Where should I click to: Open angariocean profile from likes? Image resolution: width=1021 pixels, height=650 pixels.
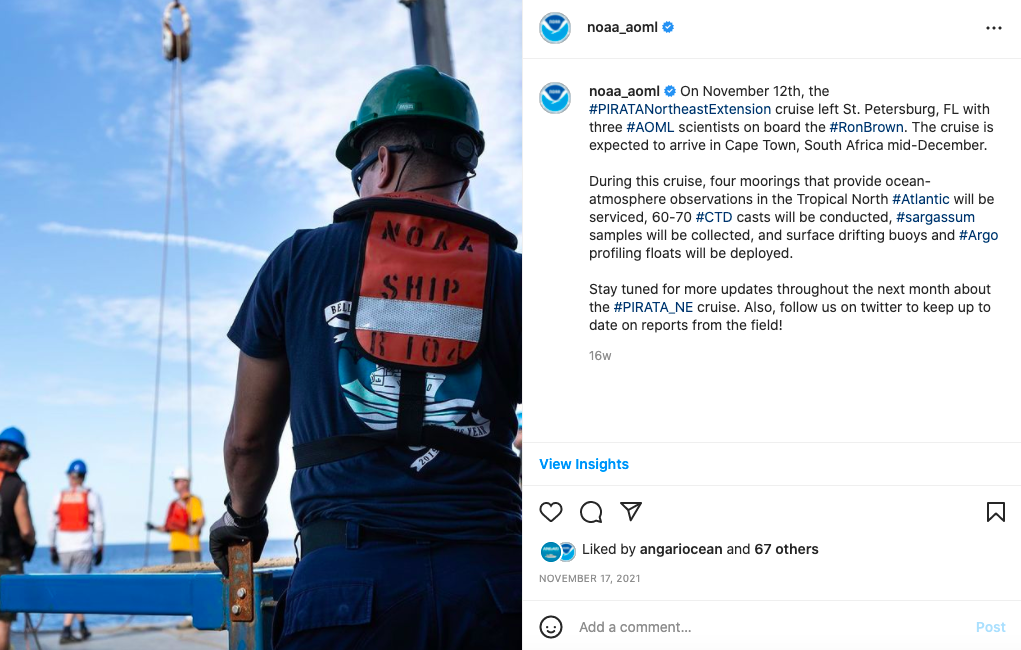[x=681, y=549]
